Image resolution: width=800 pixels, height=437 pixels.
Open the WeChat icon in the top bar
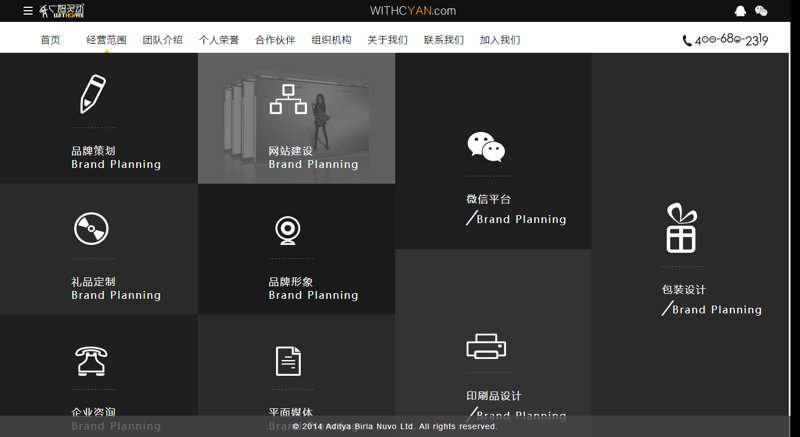[761, 11]
